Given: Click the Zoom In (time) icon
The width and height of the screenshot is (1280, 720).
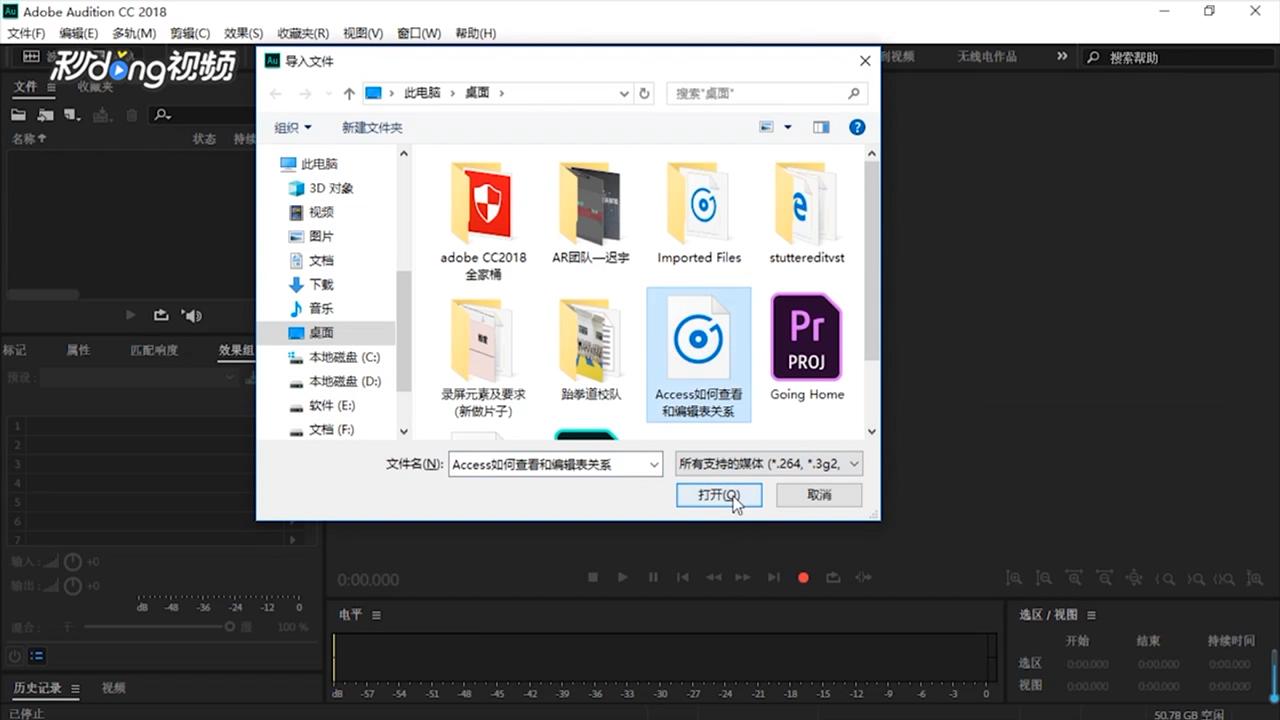Looking at the screenshot, I should point(1074,578).
